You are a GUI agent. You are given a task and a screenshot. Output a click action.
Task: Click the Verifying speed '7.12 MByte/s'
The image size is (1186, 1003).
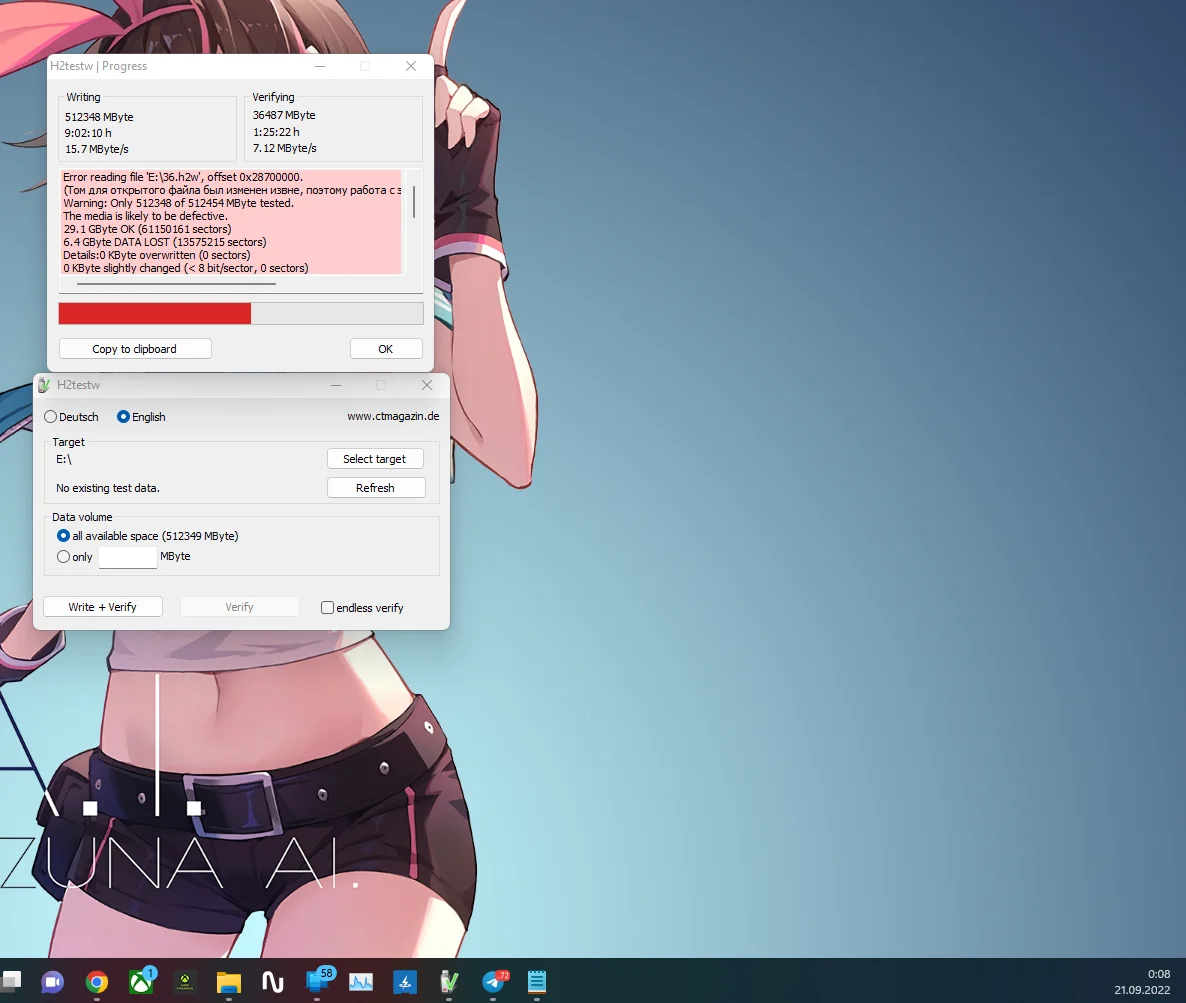(284, 148)
